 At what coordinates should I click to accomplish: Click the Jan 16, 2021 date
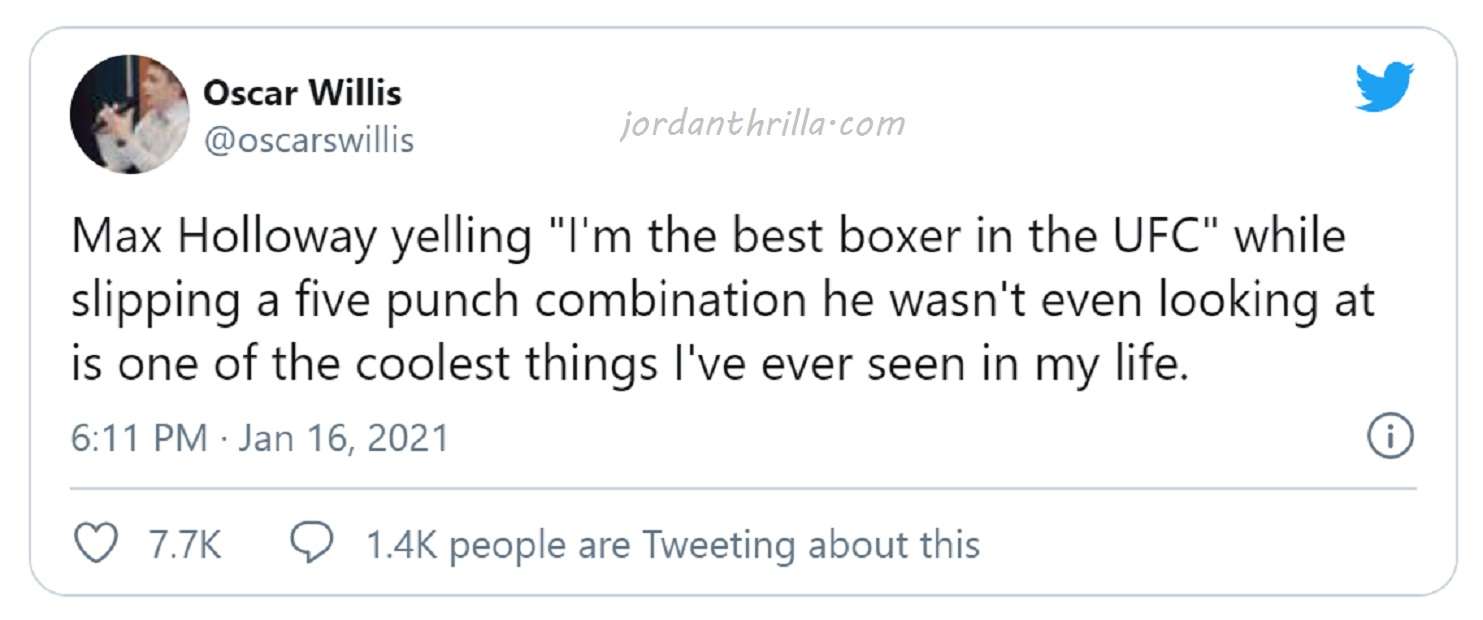[x=343, y=439]
